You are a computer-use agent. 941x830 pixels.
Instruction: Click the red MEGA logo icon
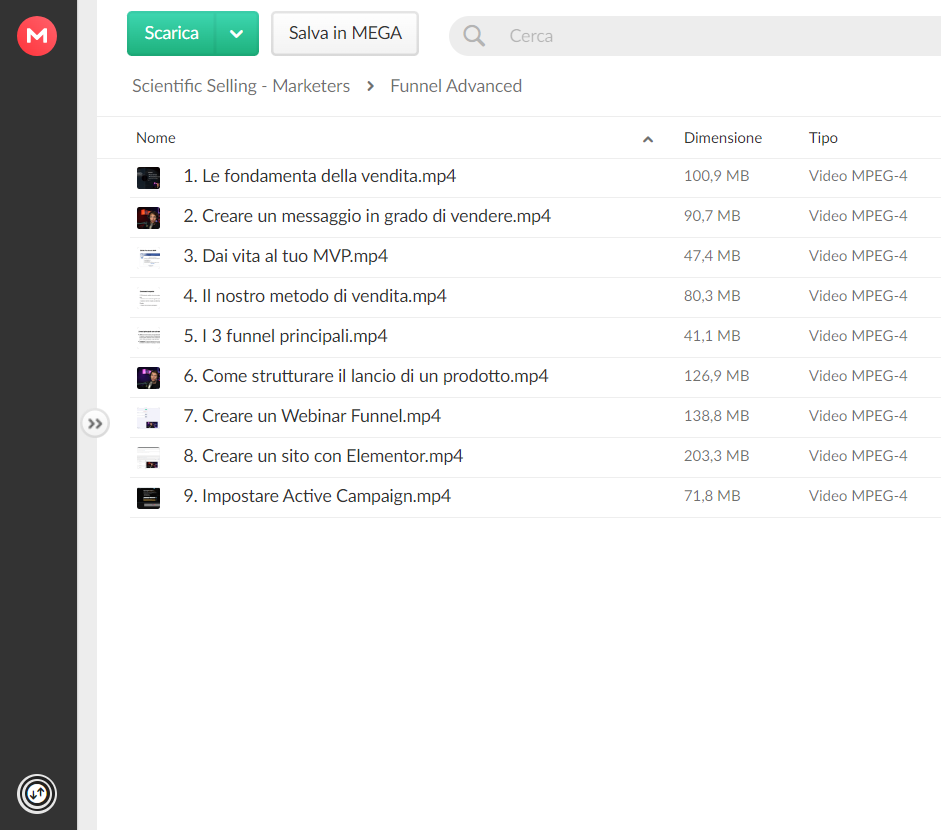pyautogui.click(x=37, y=36)
